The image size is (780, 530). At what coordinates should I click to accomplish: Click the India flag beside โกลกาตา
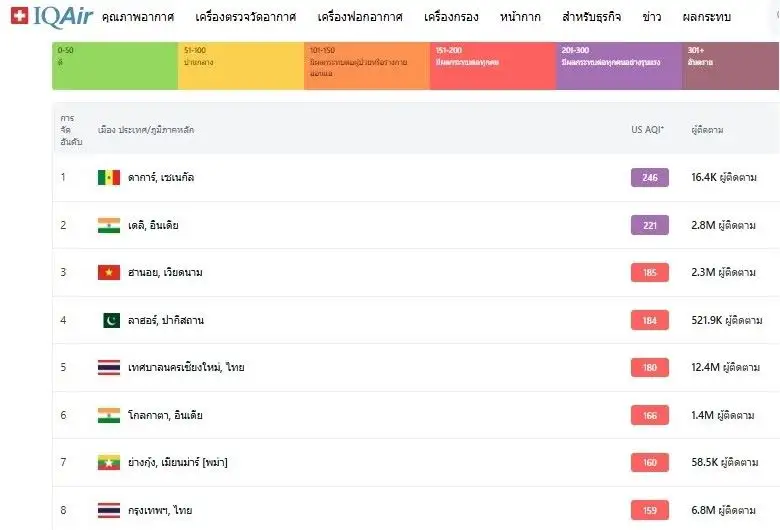[x=109, y=415]
